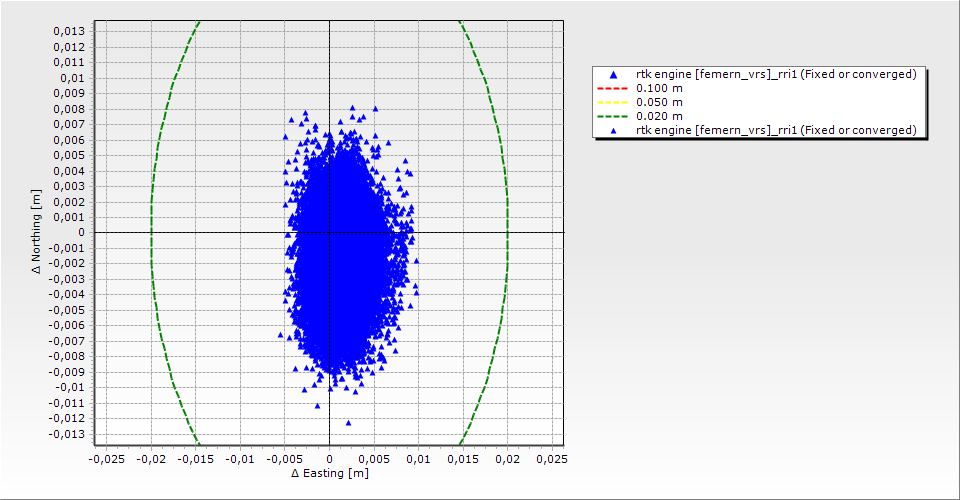The image size is (960, 500).
Task: Click green circle's left crossing of zero Northing line
Action: [151, 232]
